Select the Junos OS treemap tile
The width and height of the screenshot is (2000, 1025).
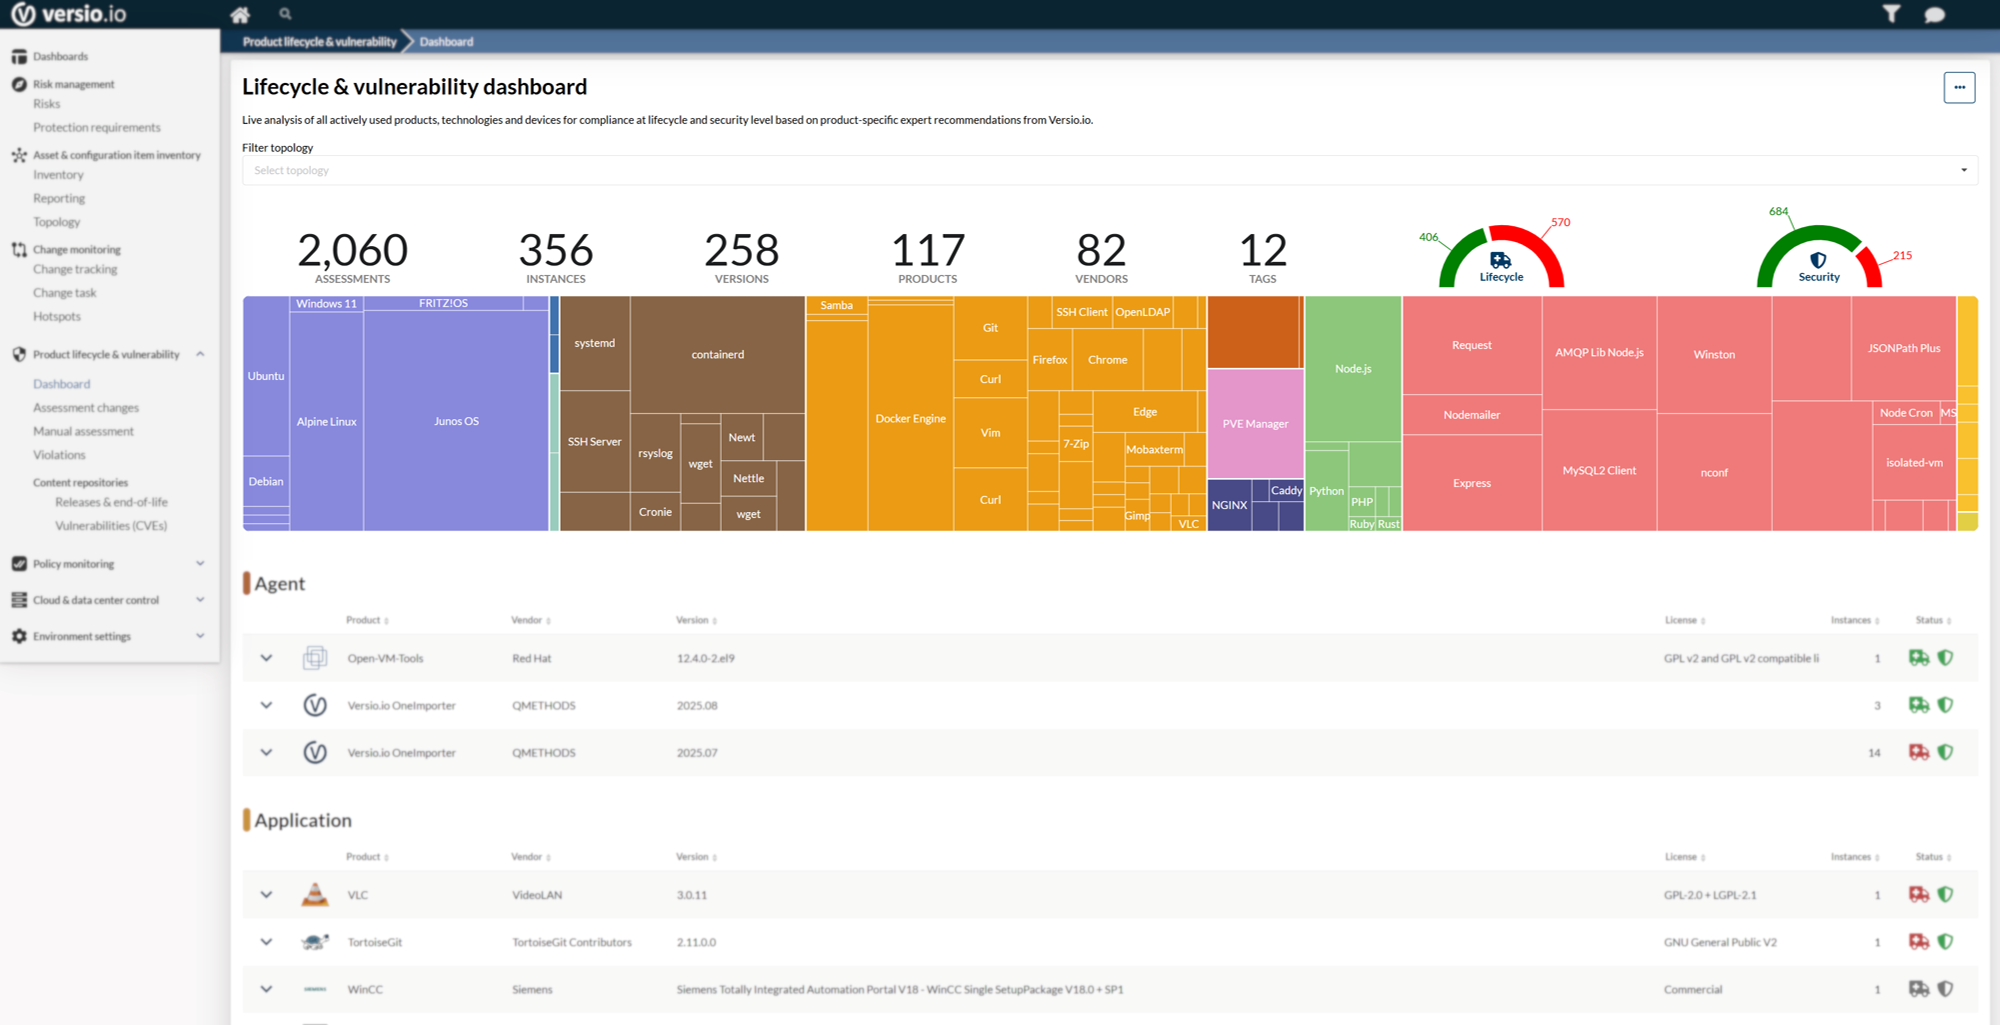point(456,421)
